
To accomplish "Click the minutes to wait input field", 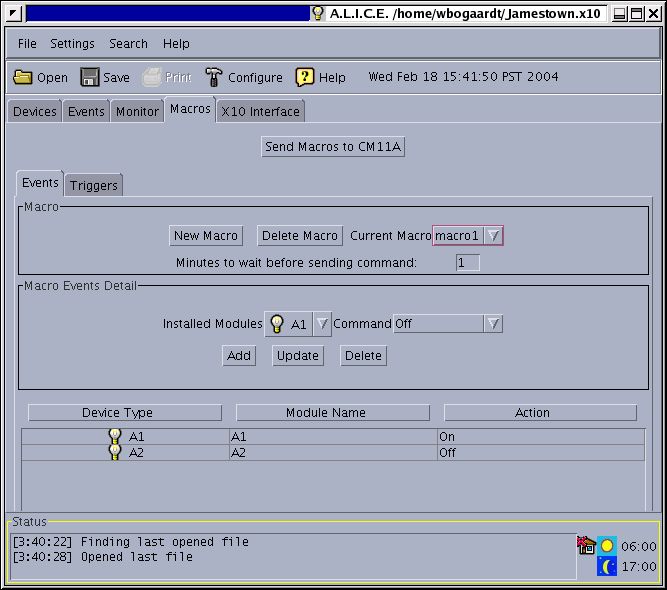I will coord(467,263).
